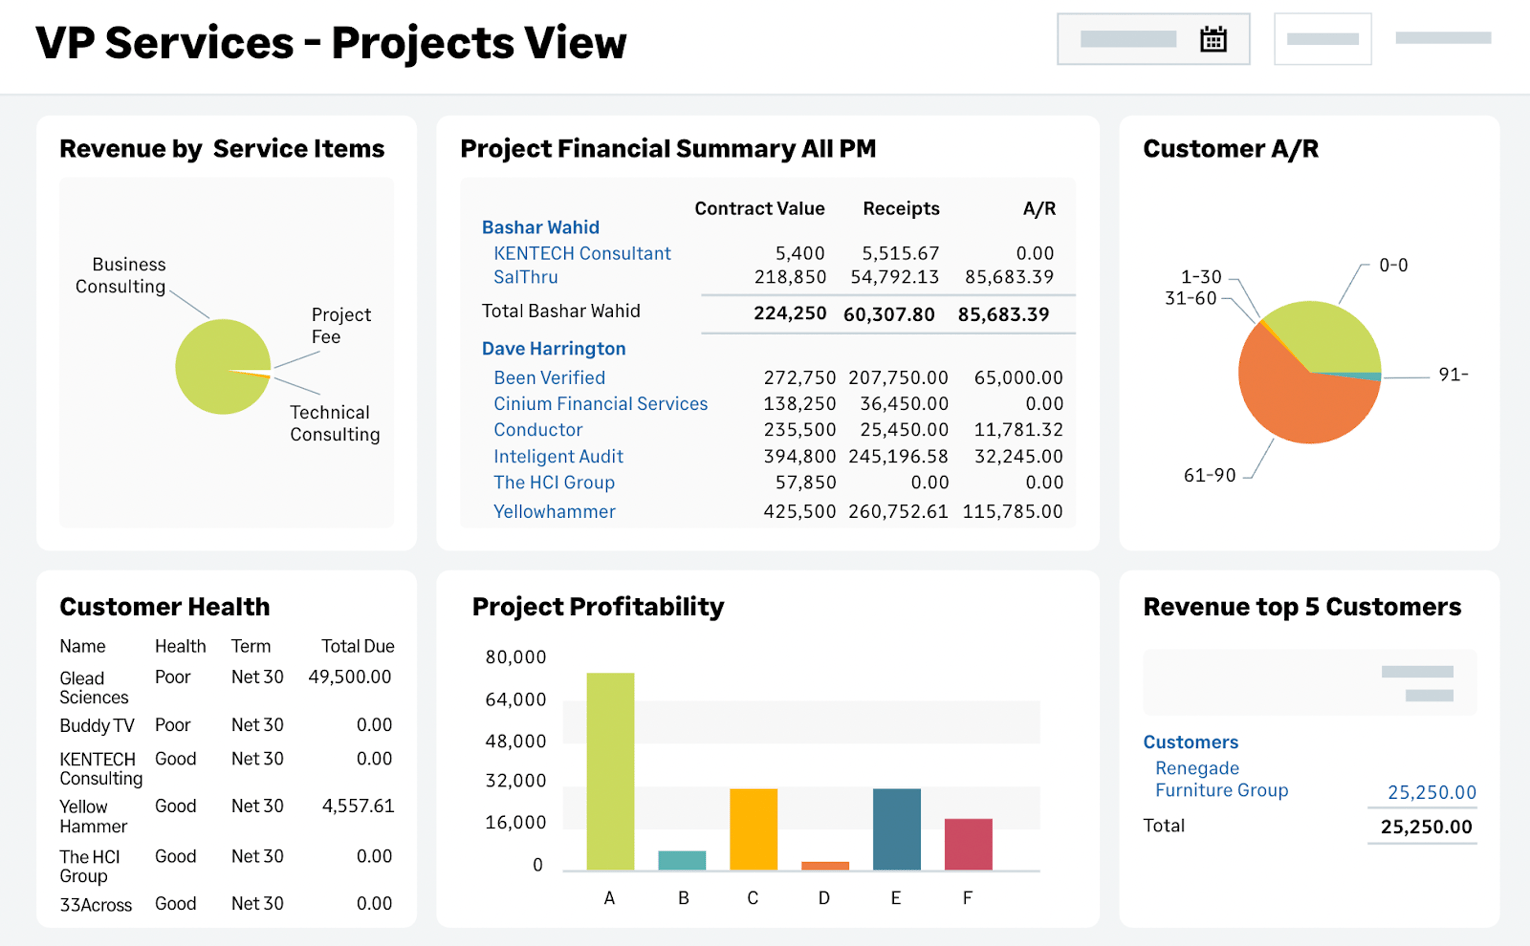Open Renegade Furniture Group customer link
Viewport: 1530px width, 946px height.
pyautogui.click(x=1221, y=779)
